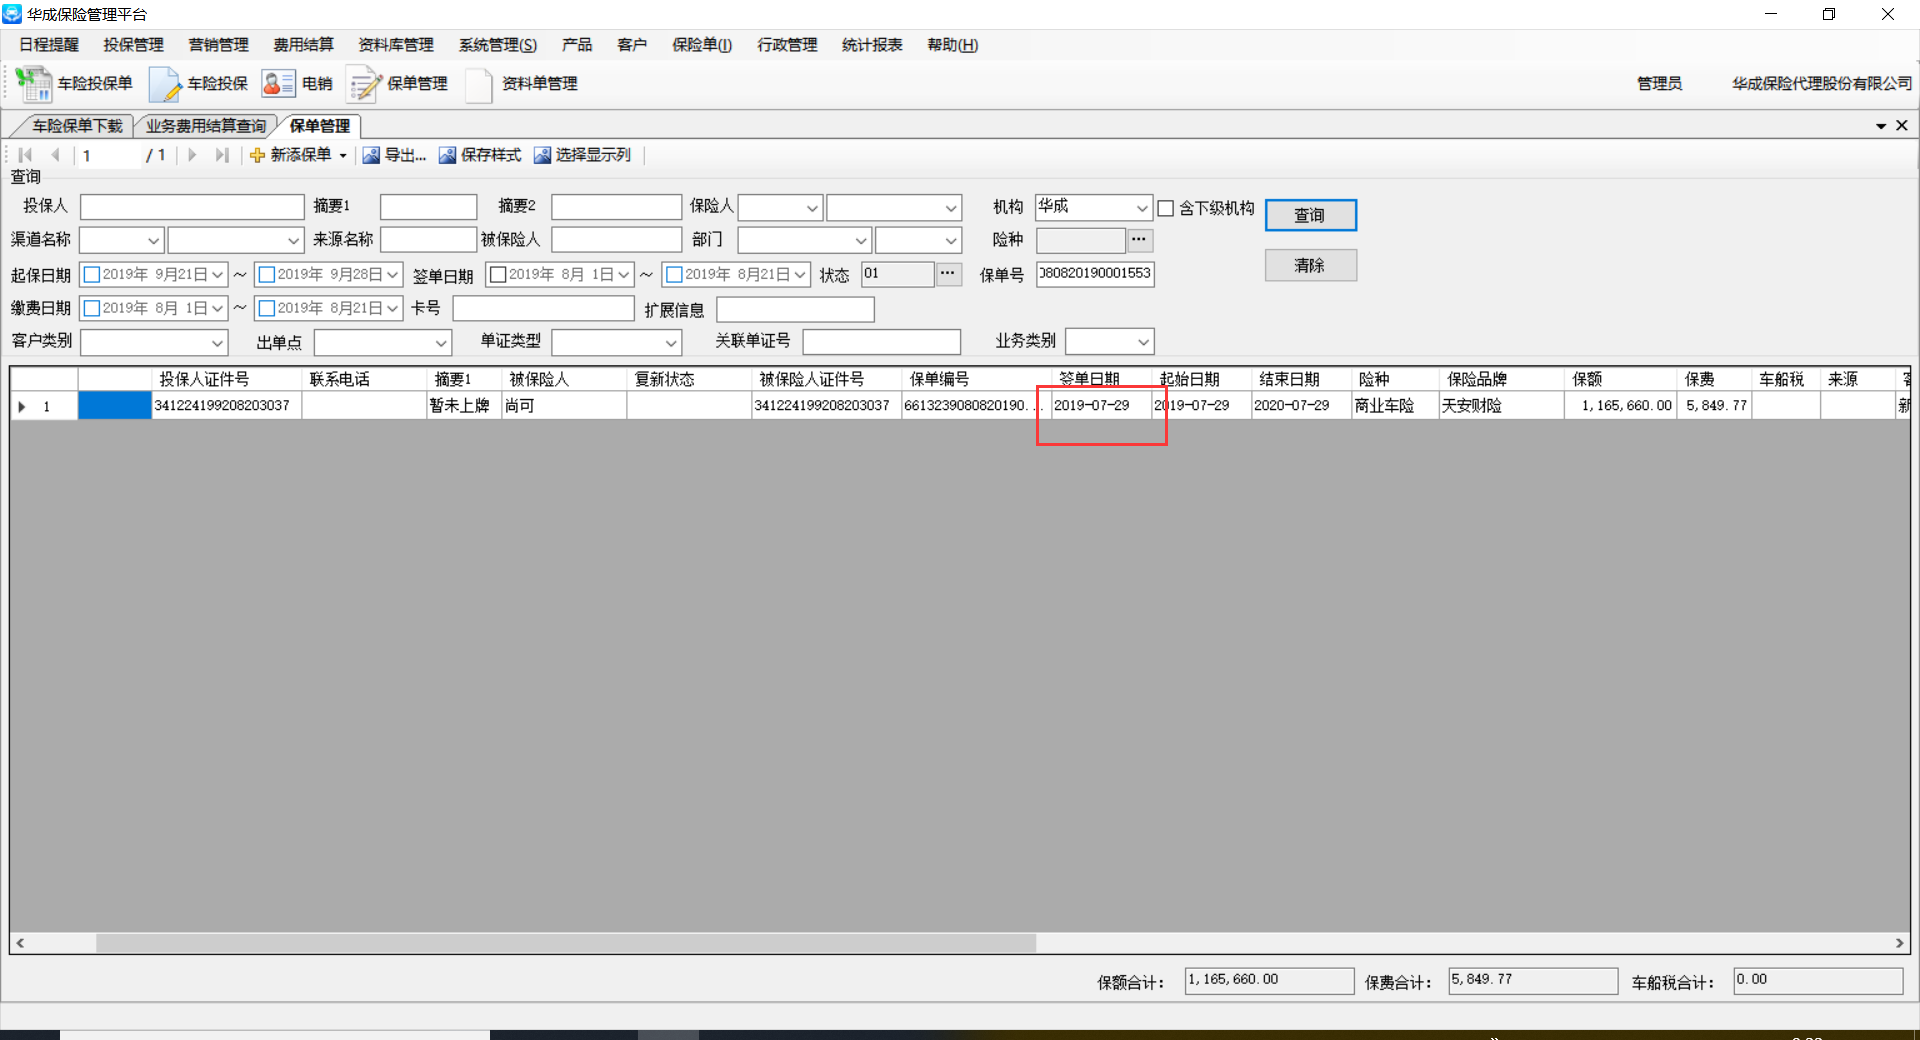
Task: Open 保单管理 from the toolbar
Action: click(x=364, y=84)
